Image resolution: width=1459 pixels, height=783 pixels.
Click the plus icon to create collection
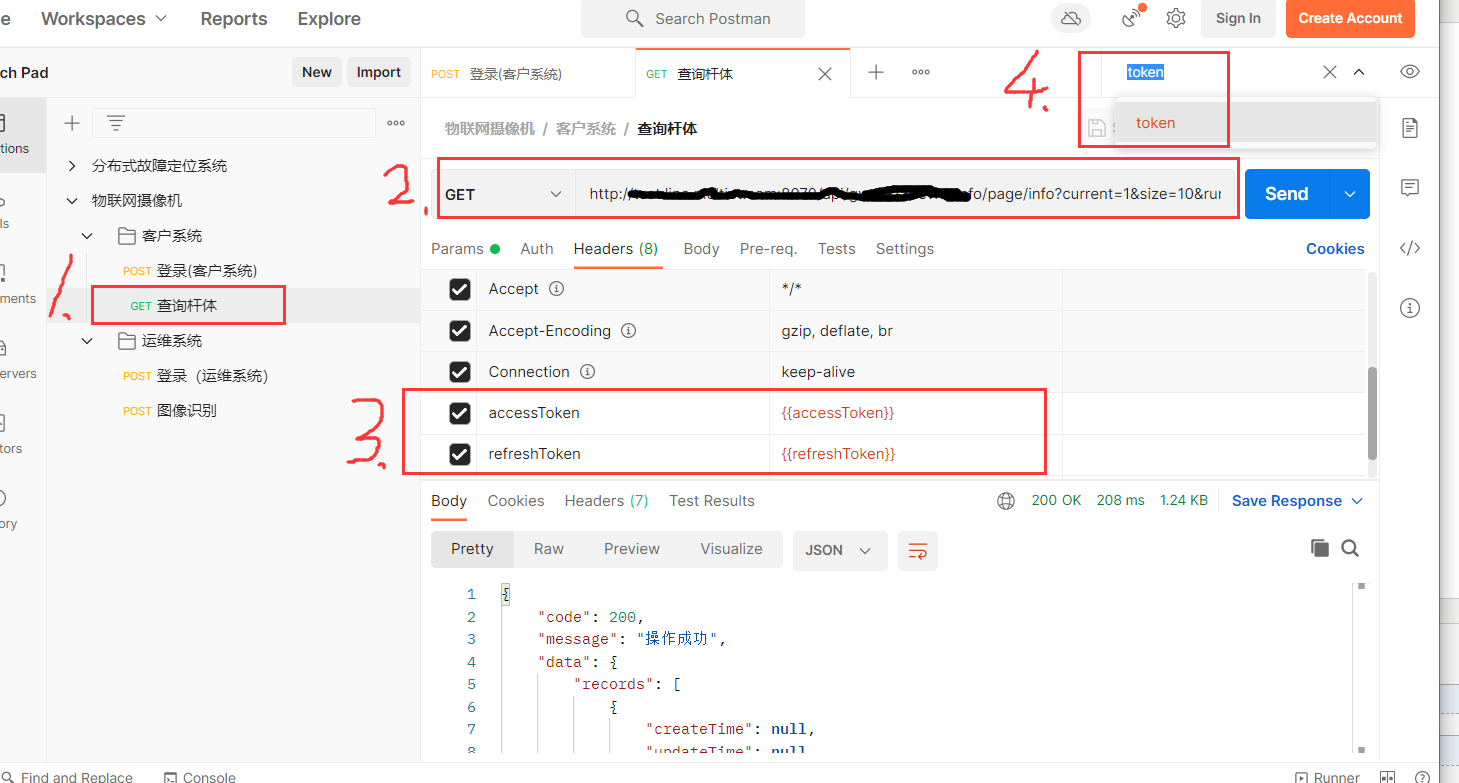click(72, 123)
